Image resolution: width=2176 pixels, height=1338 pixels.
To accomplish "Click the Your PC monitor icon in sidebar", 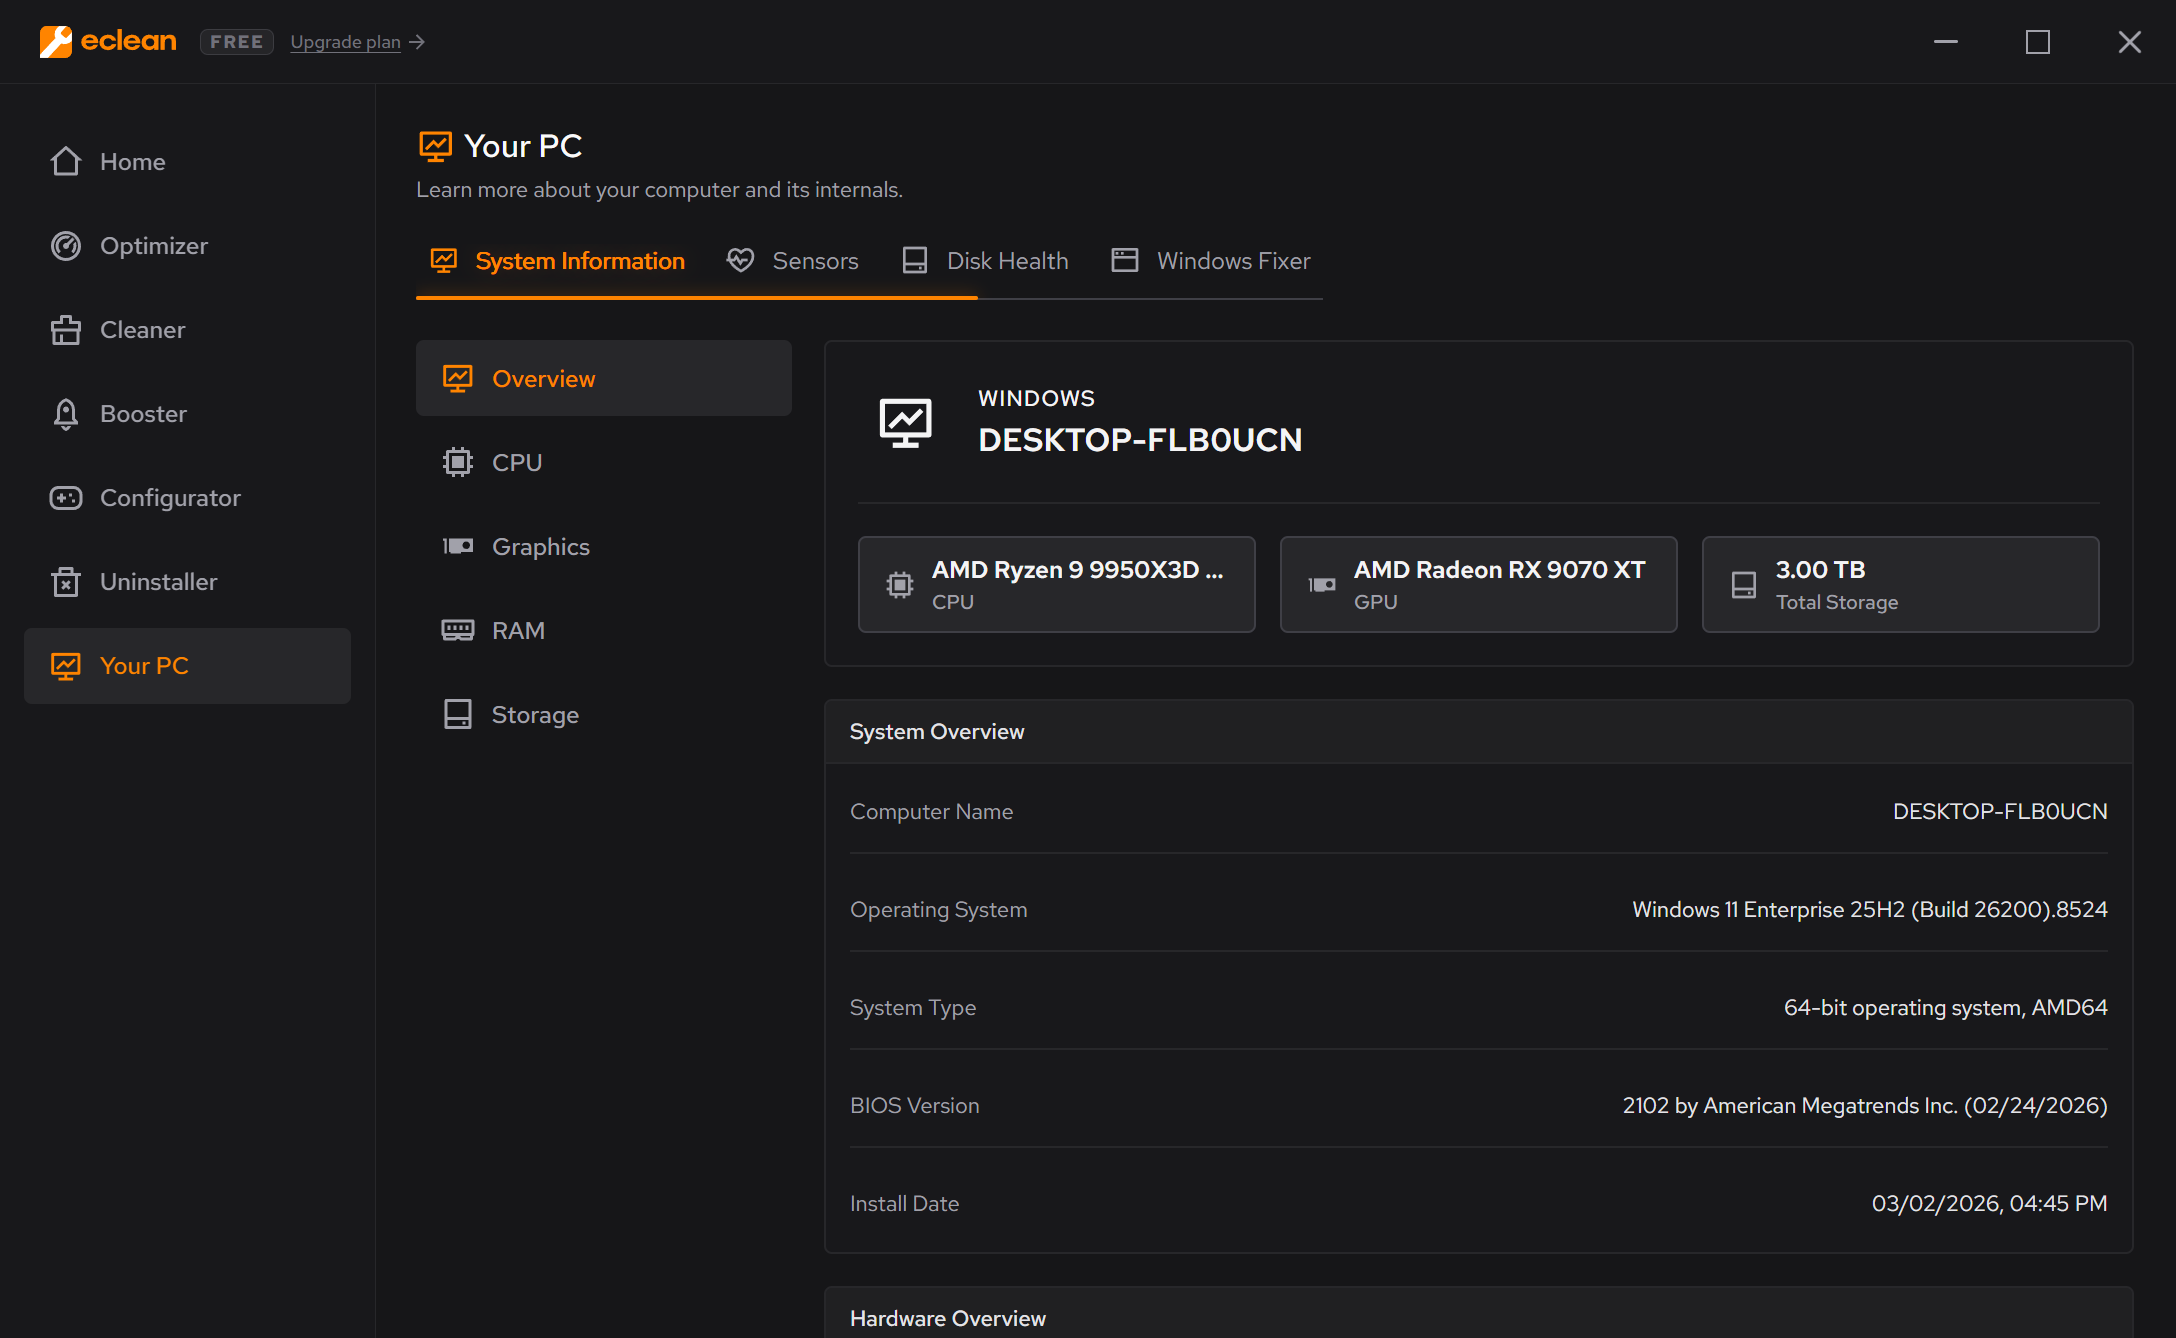I will 66,666.
